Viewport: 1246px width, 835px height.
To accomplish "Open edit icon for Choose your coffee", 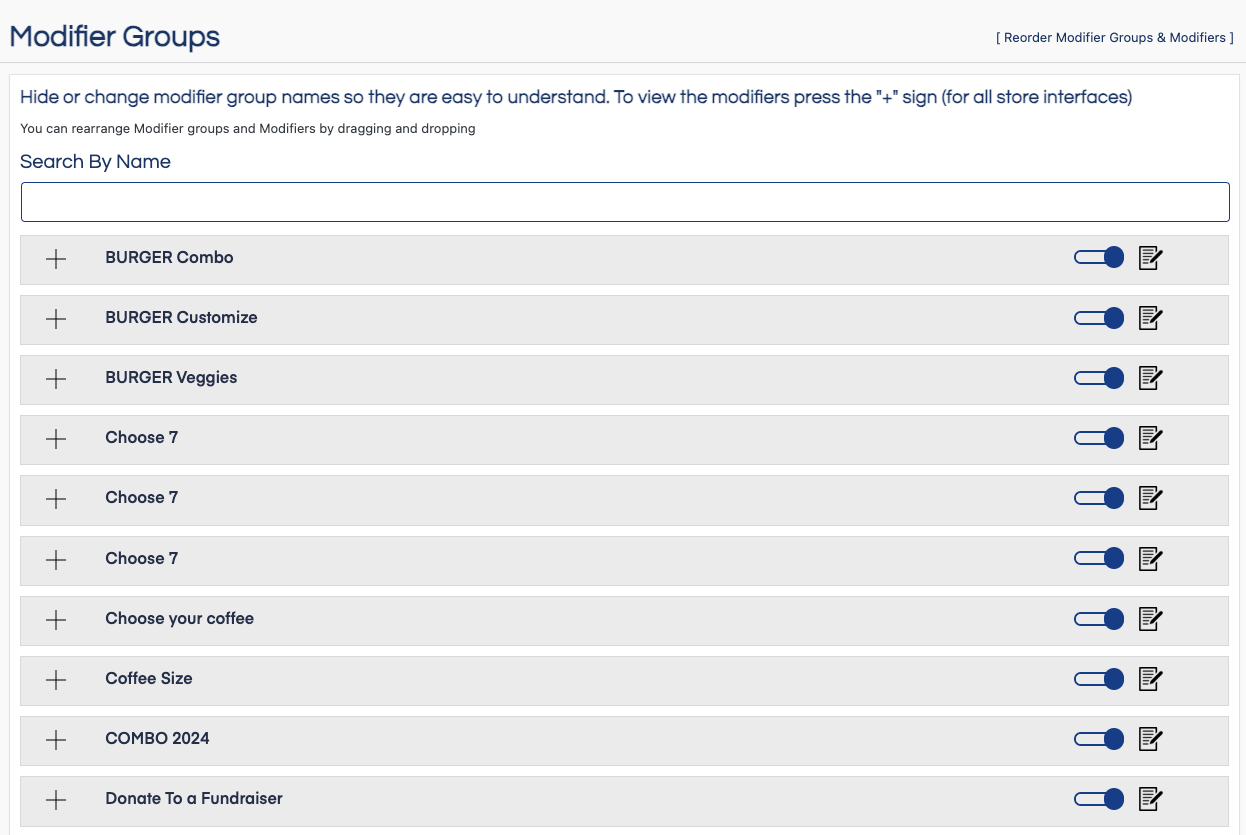I will [x=1150, y=619].
